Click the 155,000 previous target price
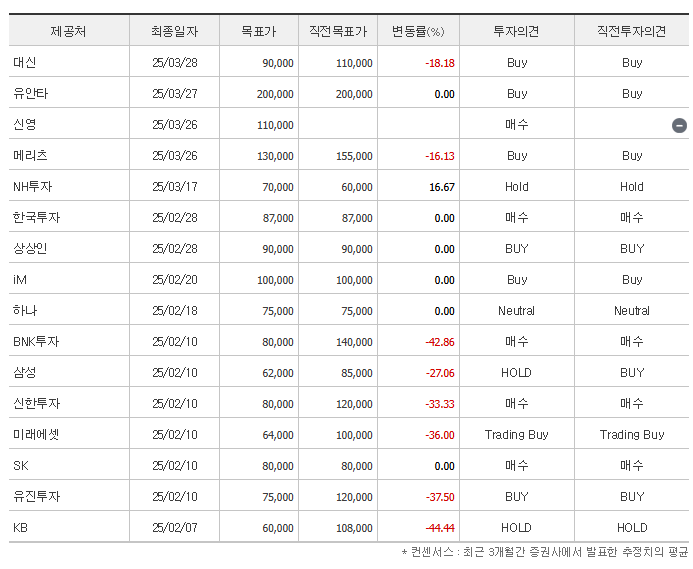 pyautogui.click(x=354, y=156)
